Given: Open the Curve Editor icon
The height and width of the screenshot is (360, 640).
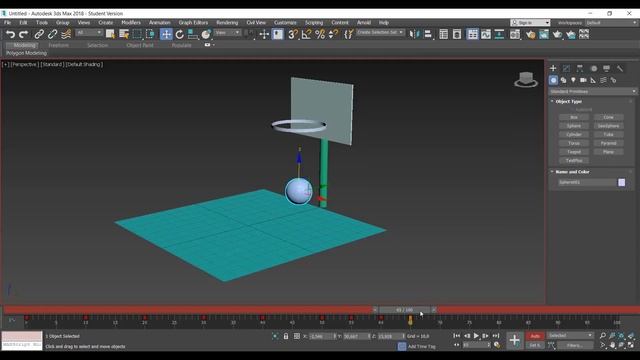Looking at the screenshot, I should point(486,34).
